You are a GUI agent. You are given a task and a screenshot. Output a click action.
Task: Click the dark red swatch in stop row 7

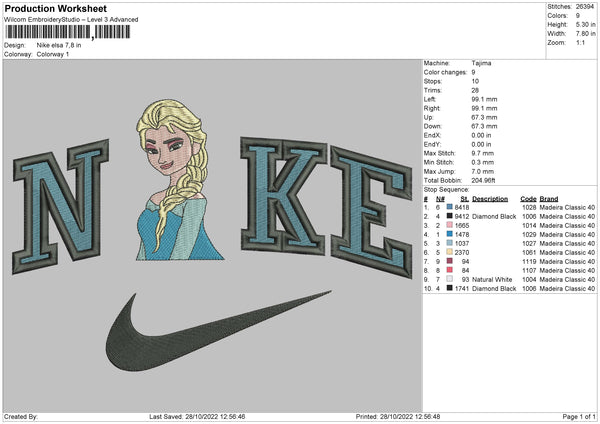pos(450,261)
